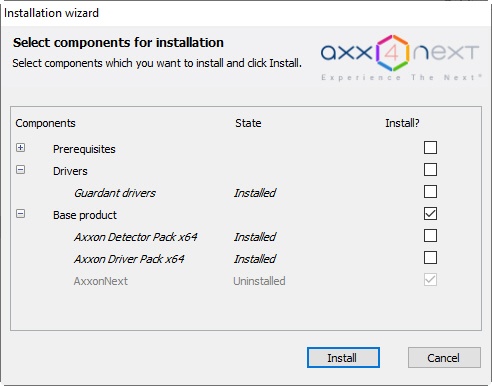
Task: Check the Drivers install checkbox
Action: (x=430, y=169)
